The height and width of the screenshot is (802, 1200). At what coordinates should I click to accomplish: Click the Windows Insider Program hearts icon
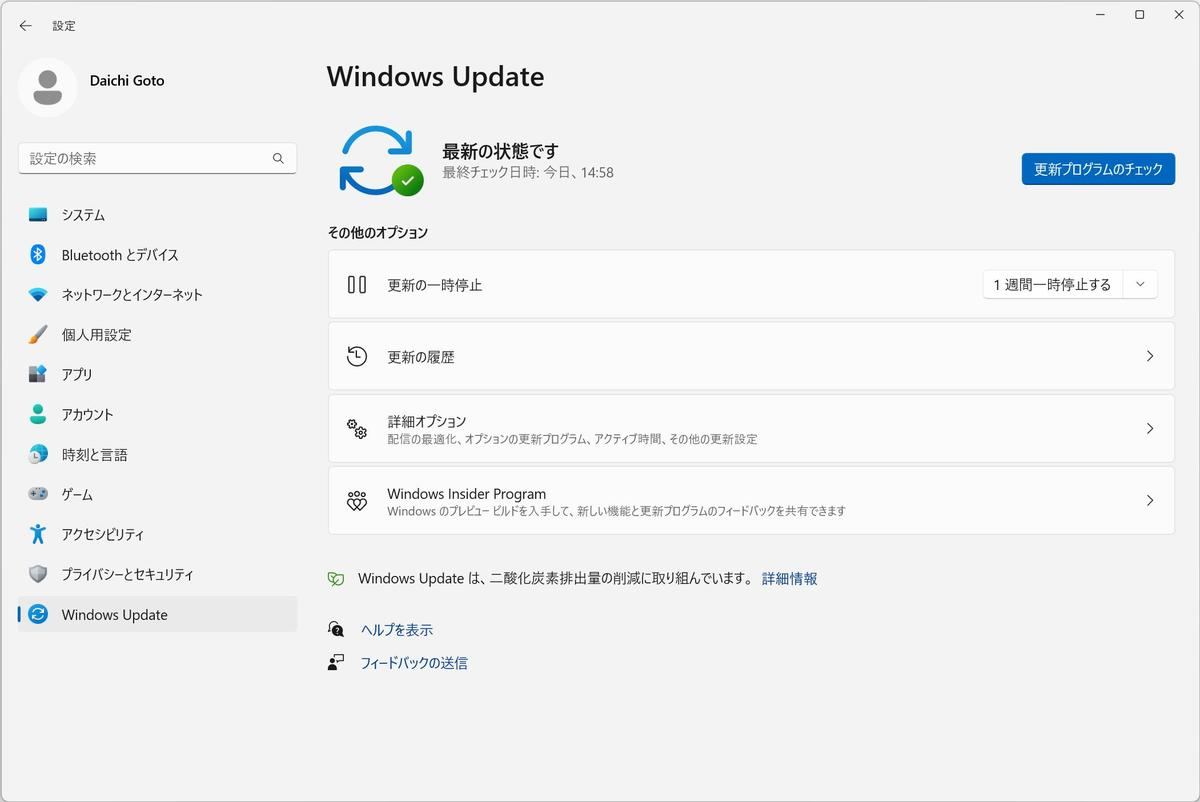pos(357,500)
